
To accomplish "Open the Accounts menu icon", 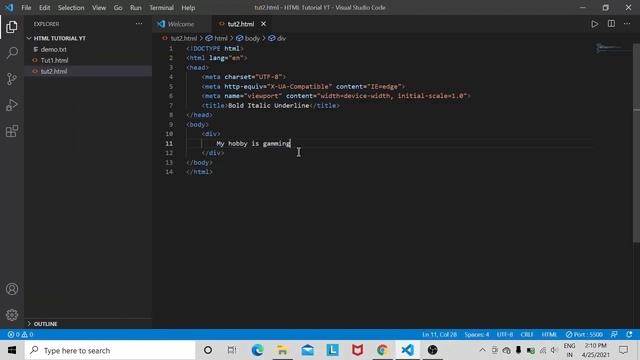I will tap(12, 289).
